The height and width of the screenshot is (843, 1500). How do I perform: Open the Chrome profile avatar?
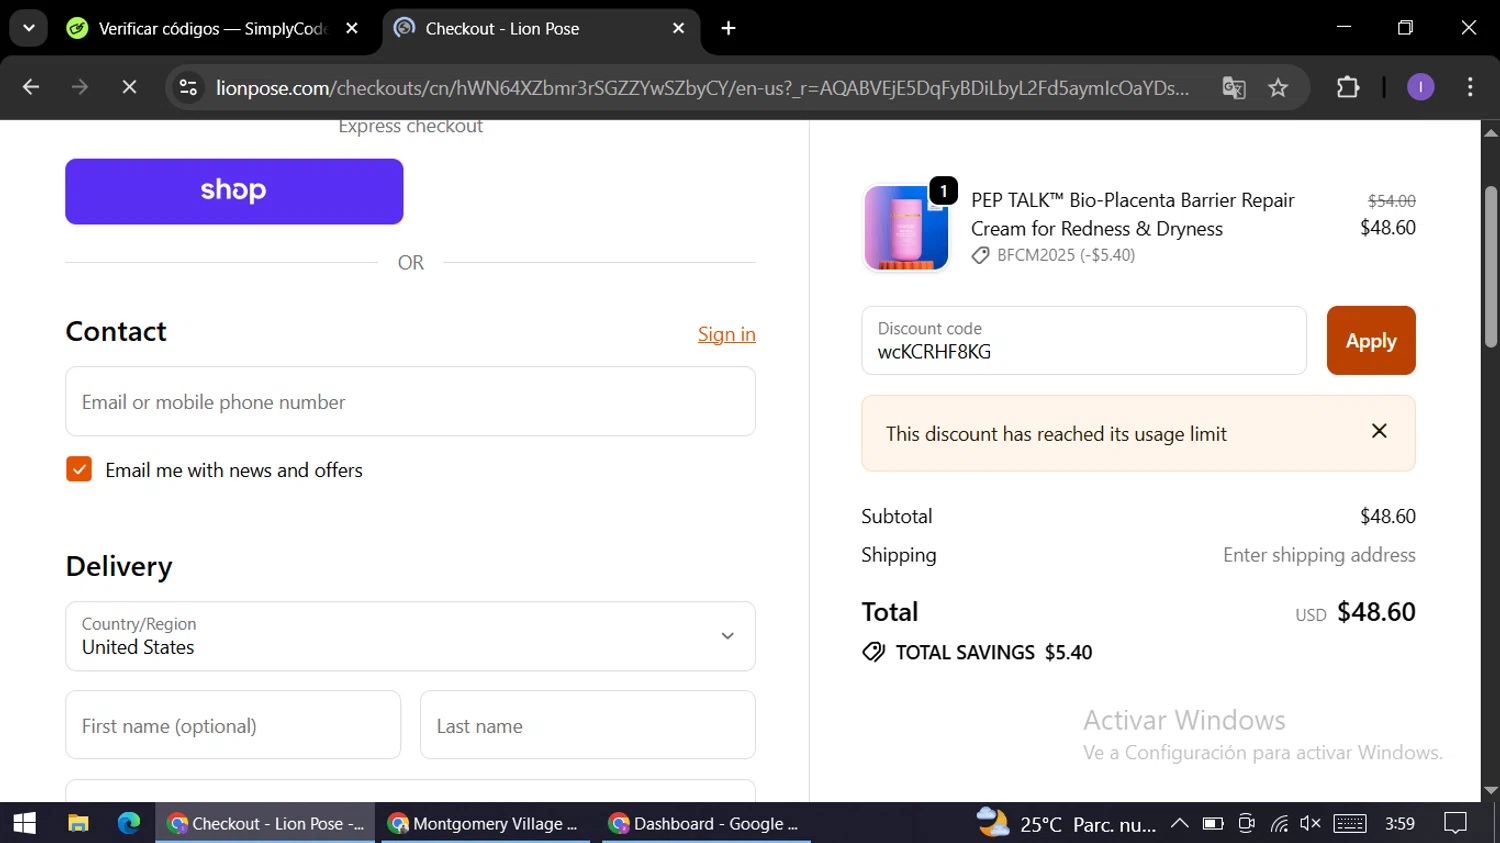(1420, 87)
